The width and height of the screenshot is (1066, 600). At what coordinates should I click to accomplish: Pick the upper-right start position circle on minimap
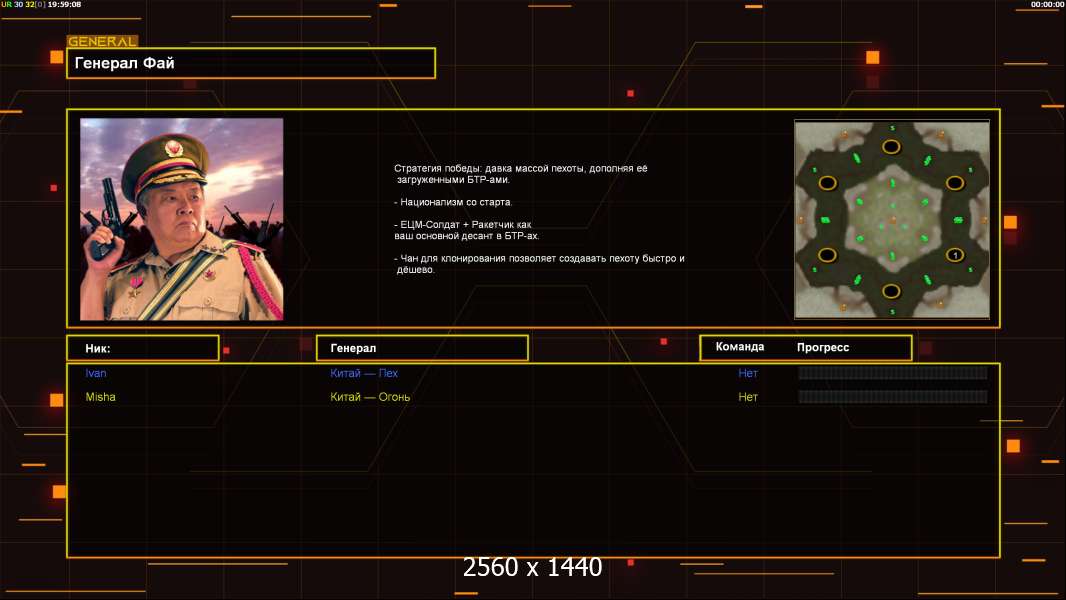pyautogui.click(x=955, y=183)
